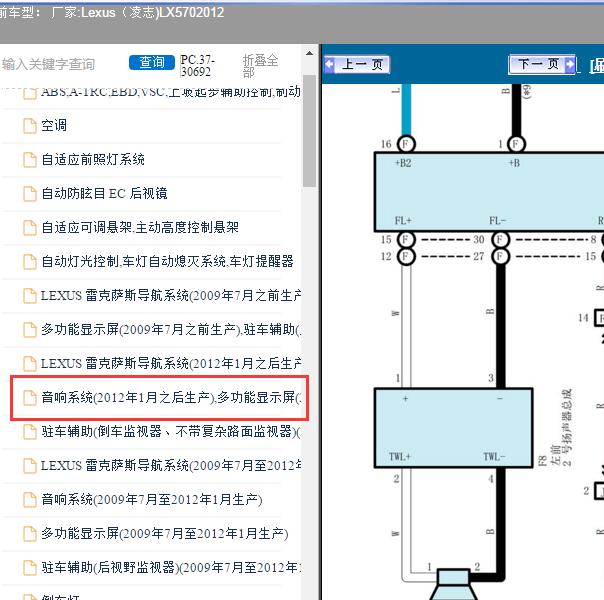Click the PC.37-30692 label
The width and height of the screenshot is (604, 600).
[x=197, y=65]
